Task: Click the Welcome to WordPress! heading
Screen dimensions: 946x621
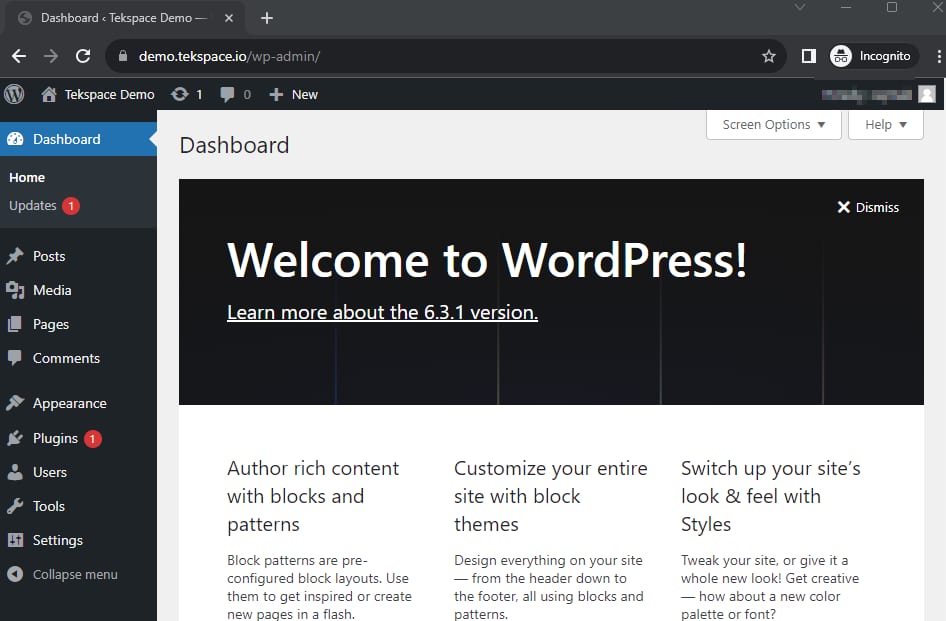Action: tap(487, 260)
